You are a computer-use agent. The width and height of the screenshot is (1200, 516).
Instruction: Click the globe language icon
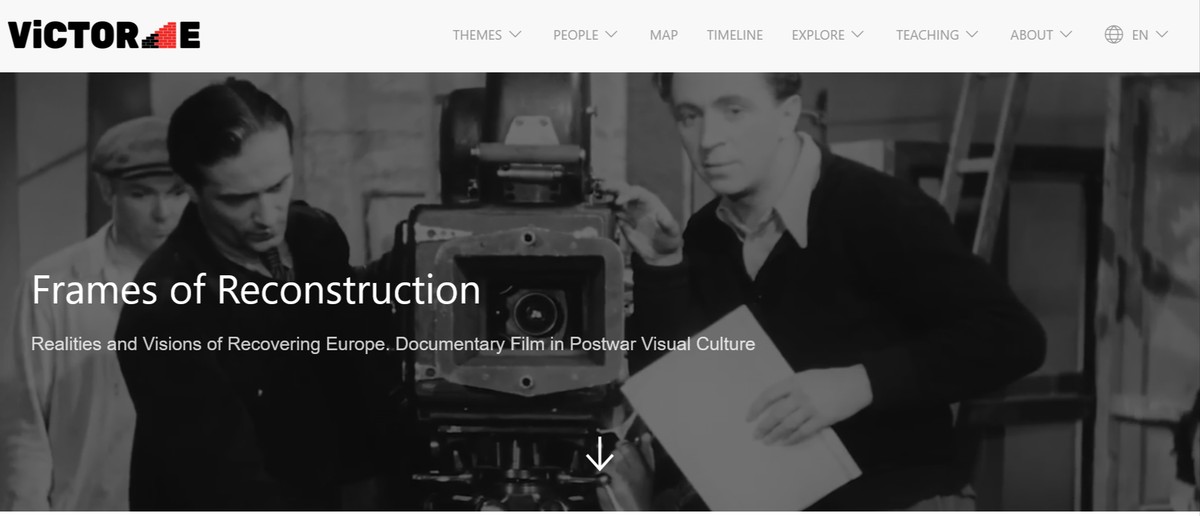(1114, 35)
